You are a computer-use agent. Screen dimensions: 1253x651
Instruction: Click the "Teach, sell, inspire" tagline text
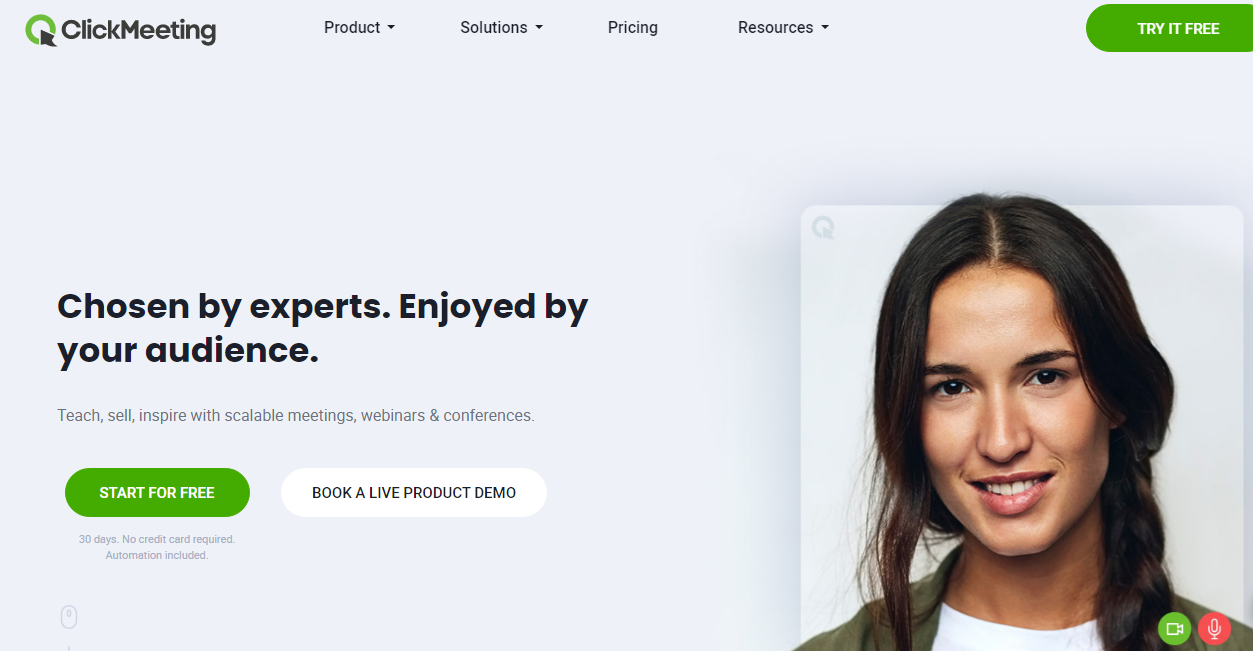(296, 415)
